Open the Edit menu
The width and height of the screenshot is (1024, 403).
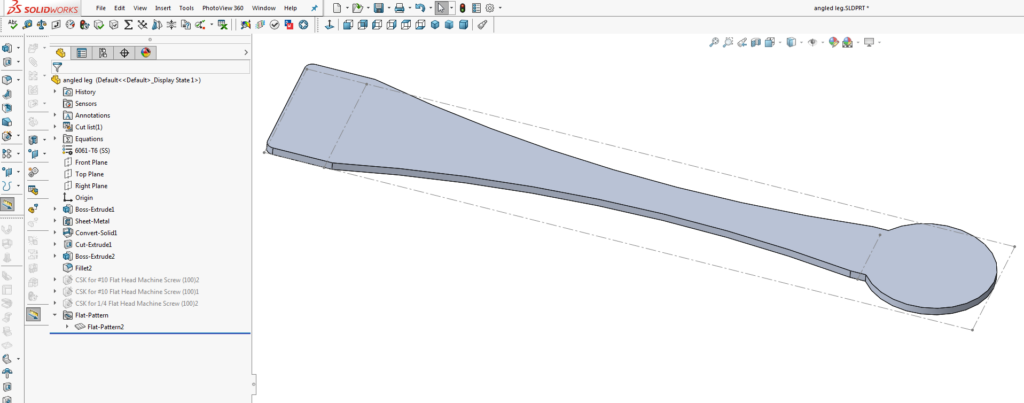pos(120,8)
